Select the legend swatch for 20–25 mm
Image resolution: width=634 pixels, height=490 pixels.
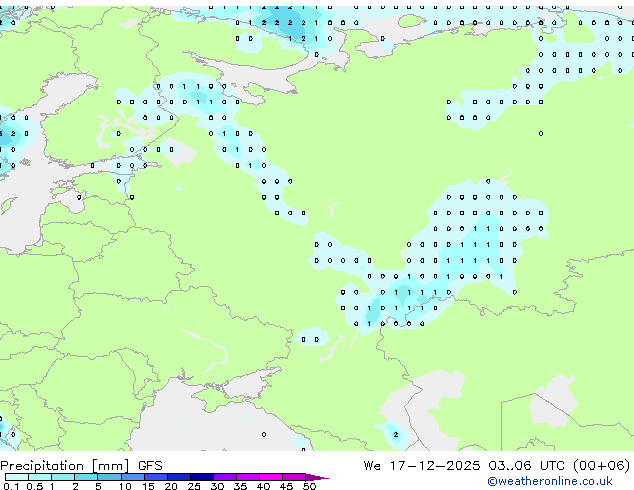179,477
